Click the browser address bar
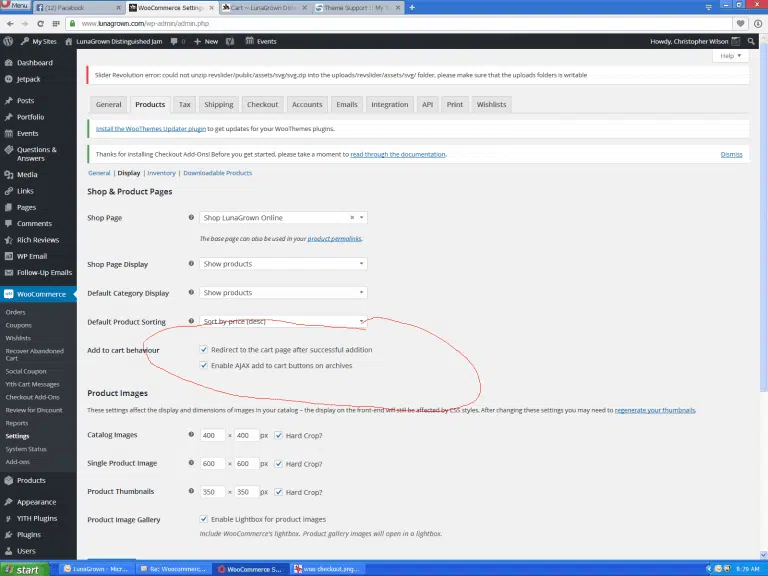The image size is (768, 576). pyautogui.click(x=399, y=24)
